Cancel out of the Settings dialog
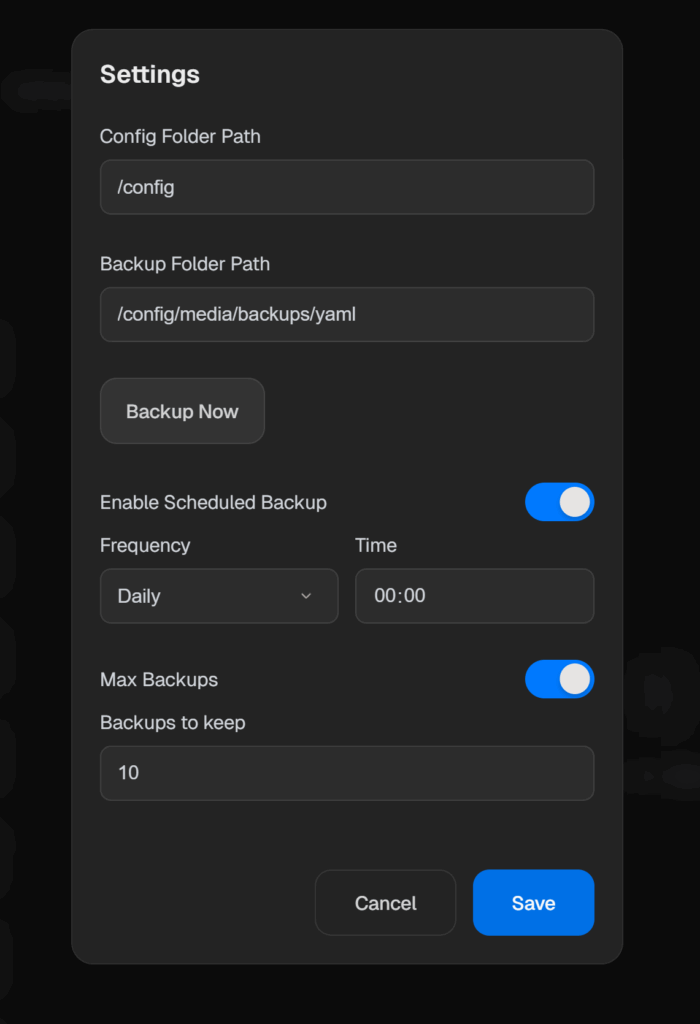The height and width of the screenshot is (1024, 700). point(385,902)
